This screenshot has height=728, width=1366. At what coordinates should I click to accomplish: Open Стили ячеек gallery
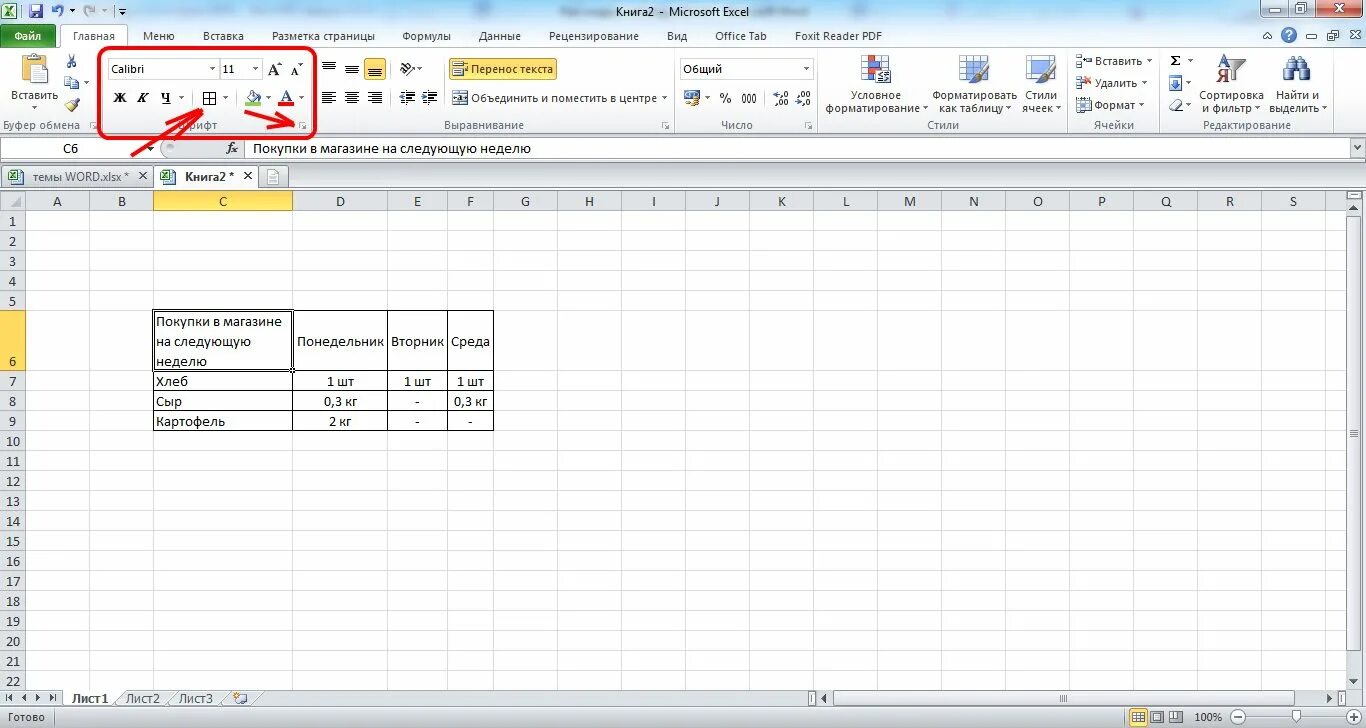pos(1041,85)
